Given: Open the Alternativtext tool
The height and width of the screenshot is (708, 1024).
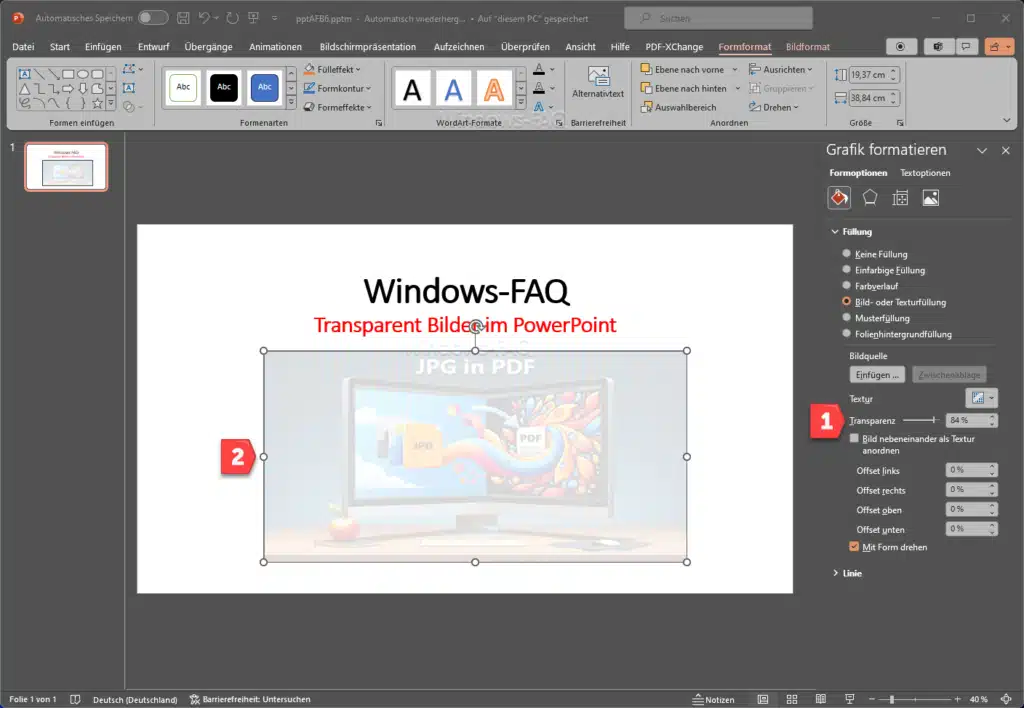Looking at the screenshot, I should point(598,83).
